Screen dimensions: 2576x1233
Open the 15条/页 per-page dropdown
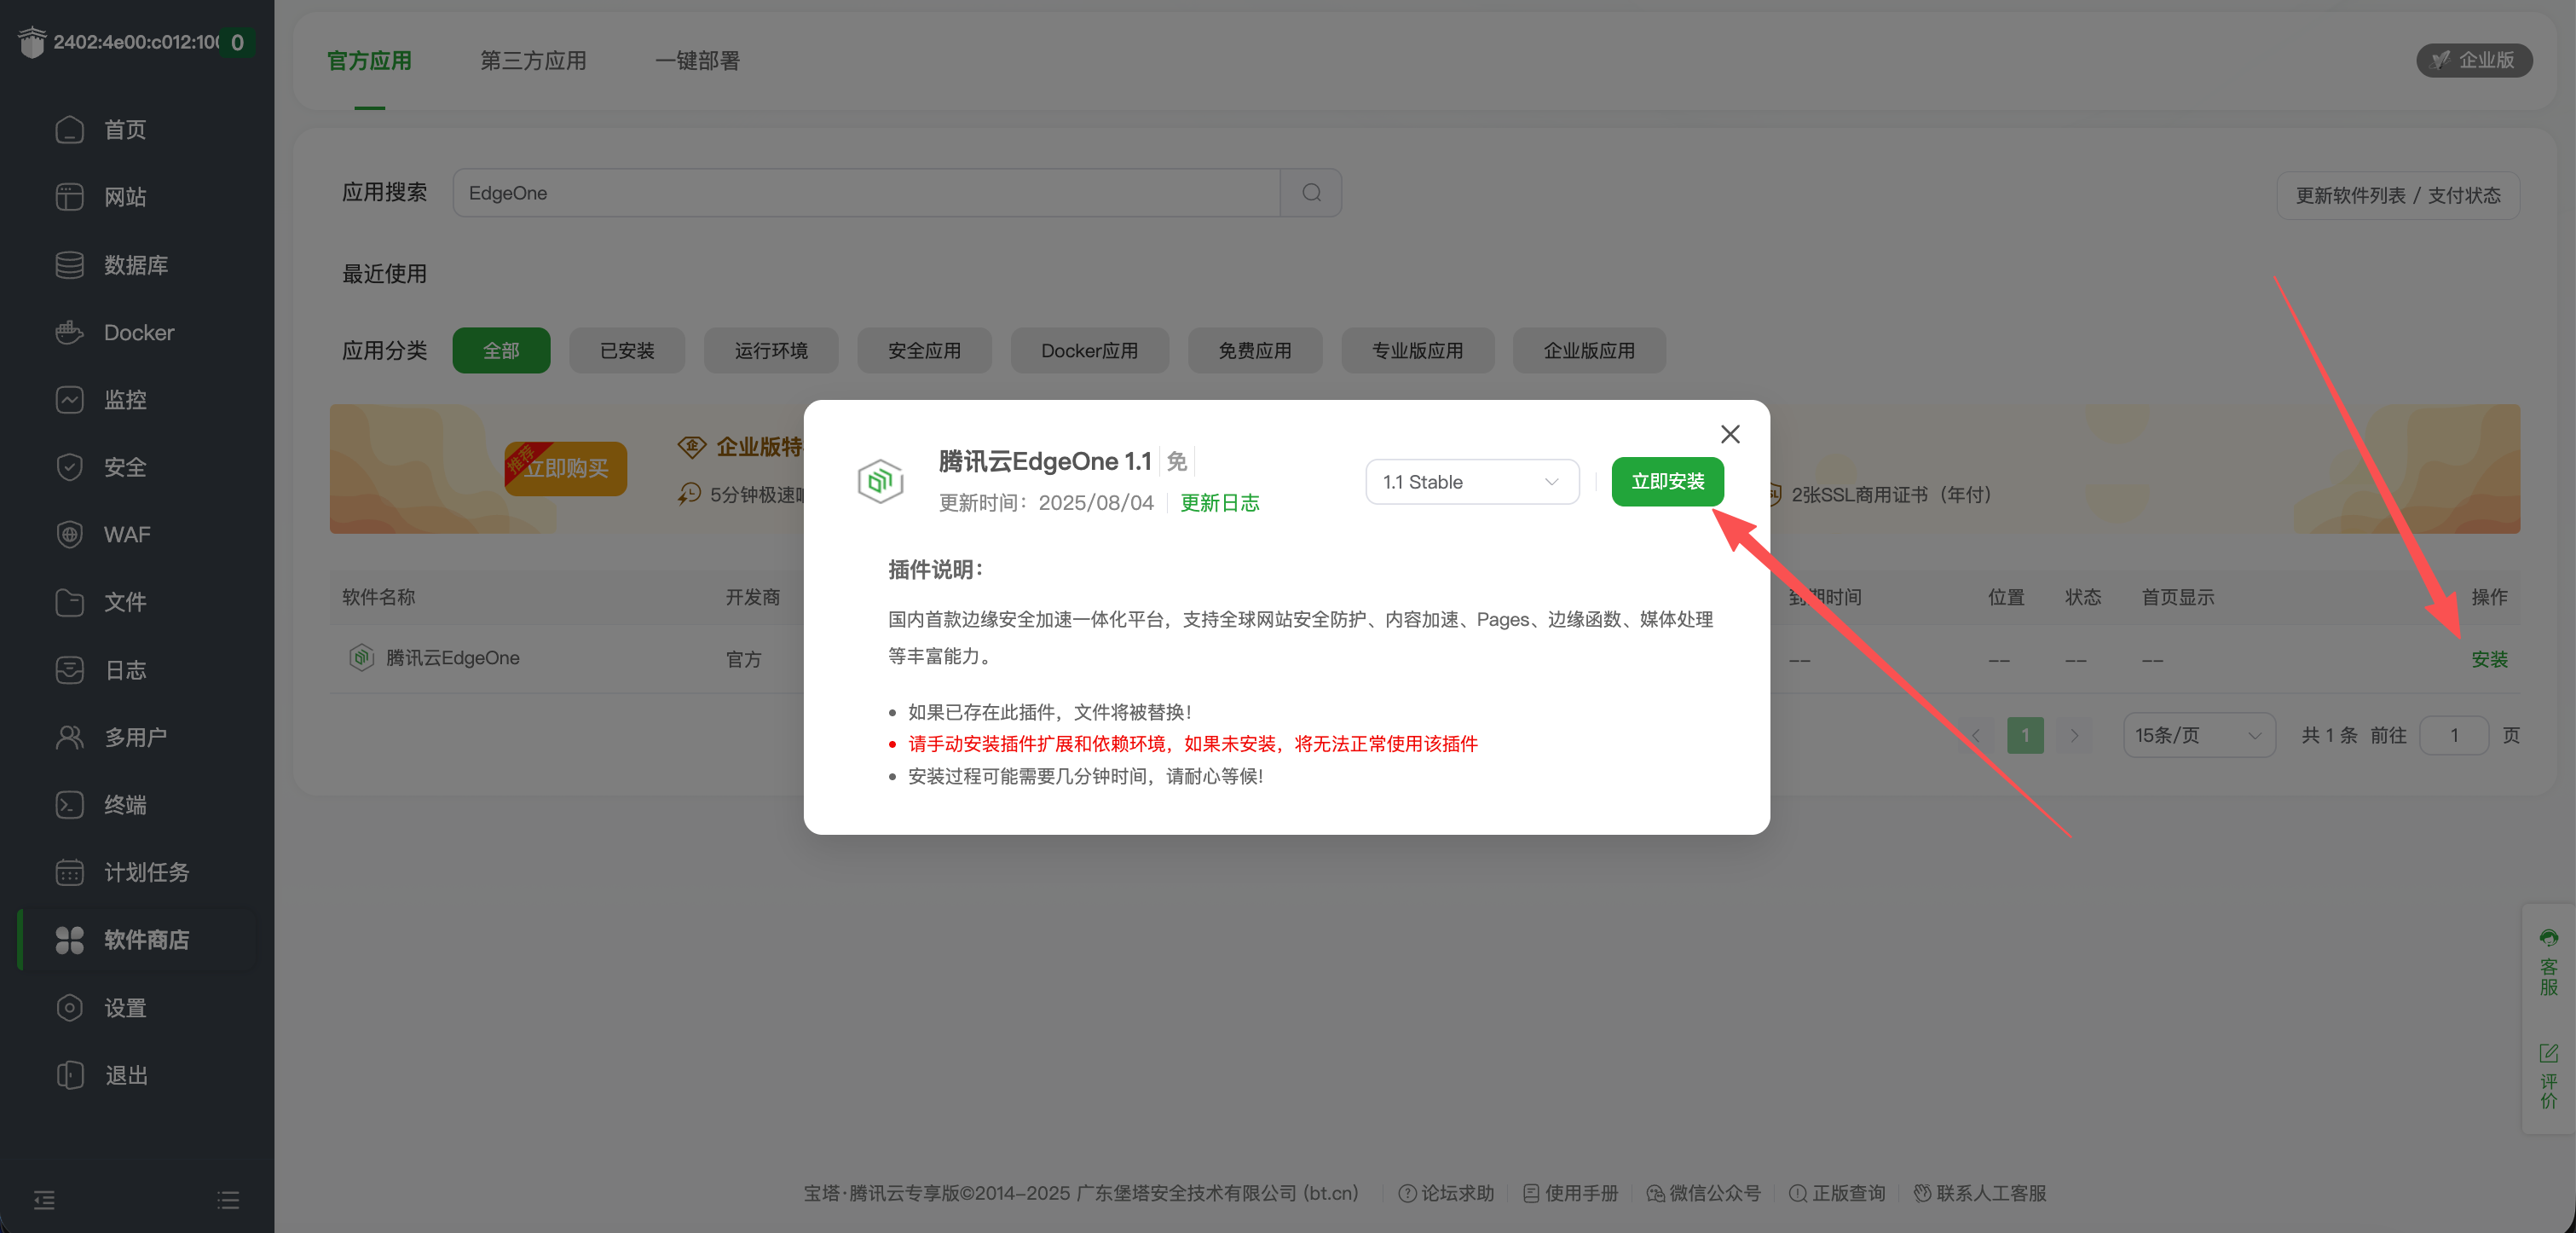2198,734
